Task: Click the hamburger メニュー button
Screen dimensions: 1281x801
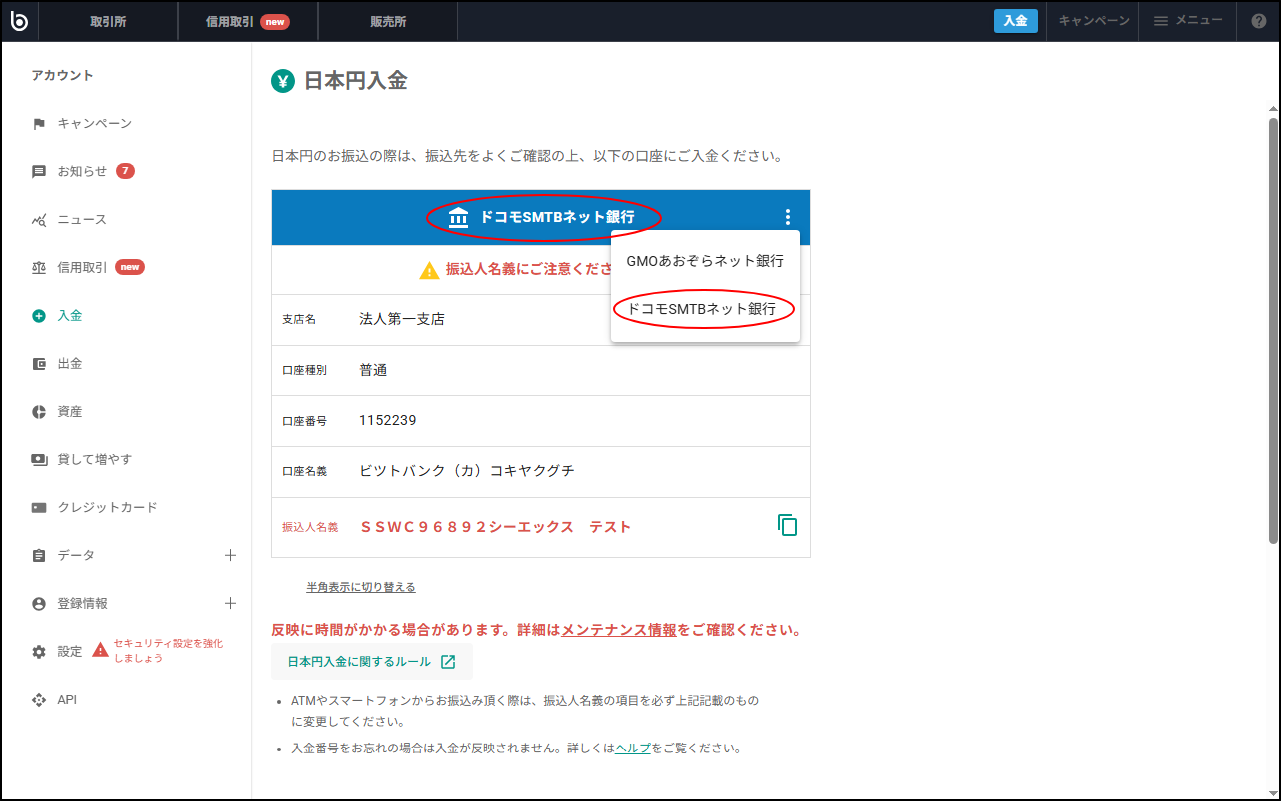Action: click(1188, 21)
